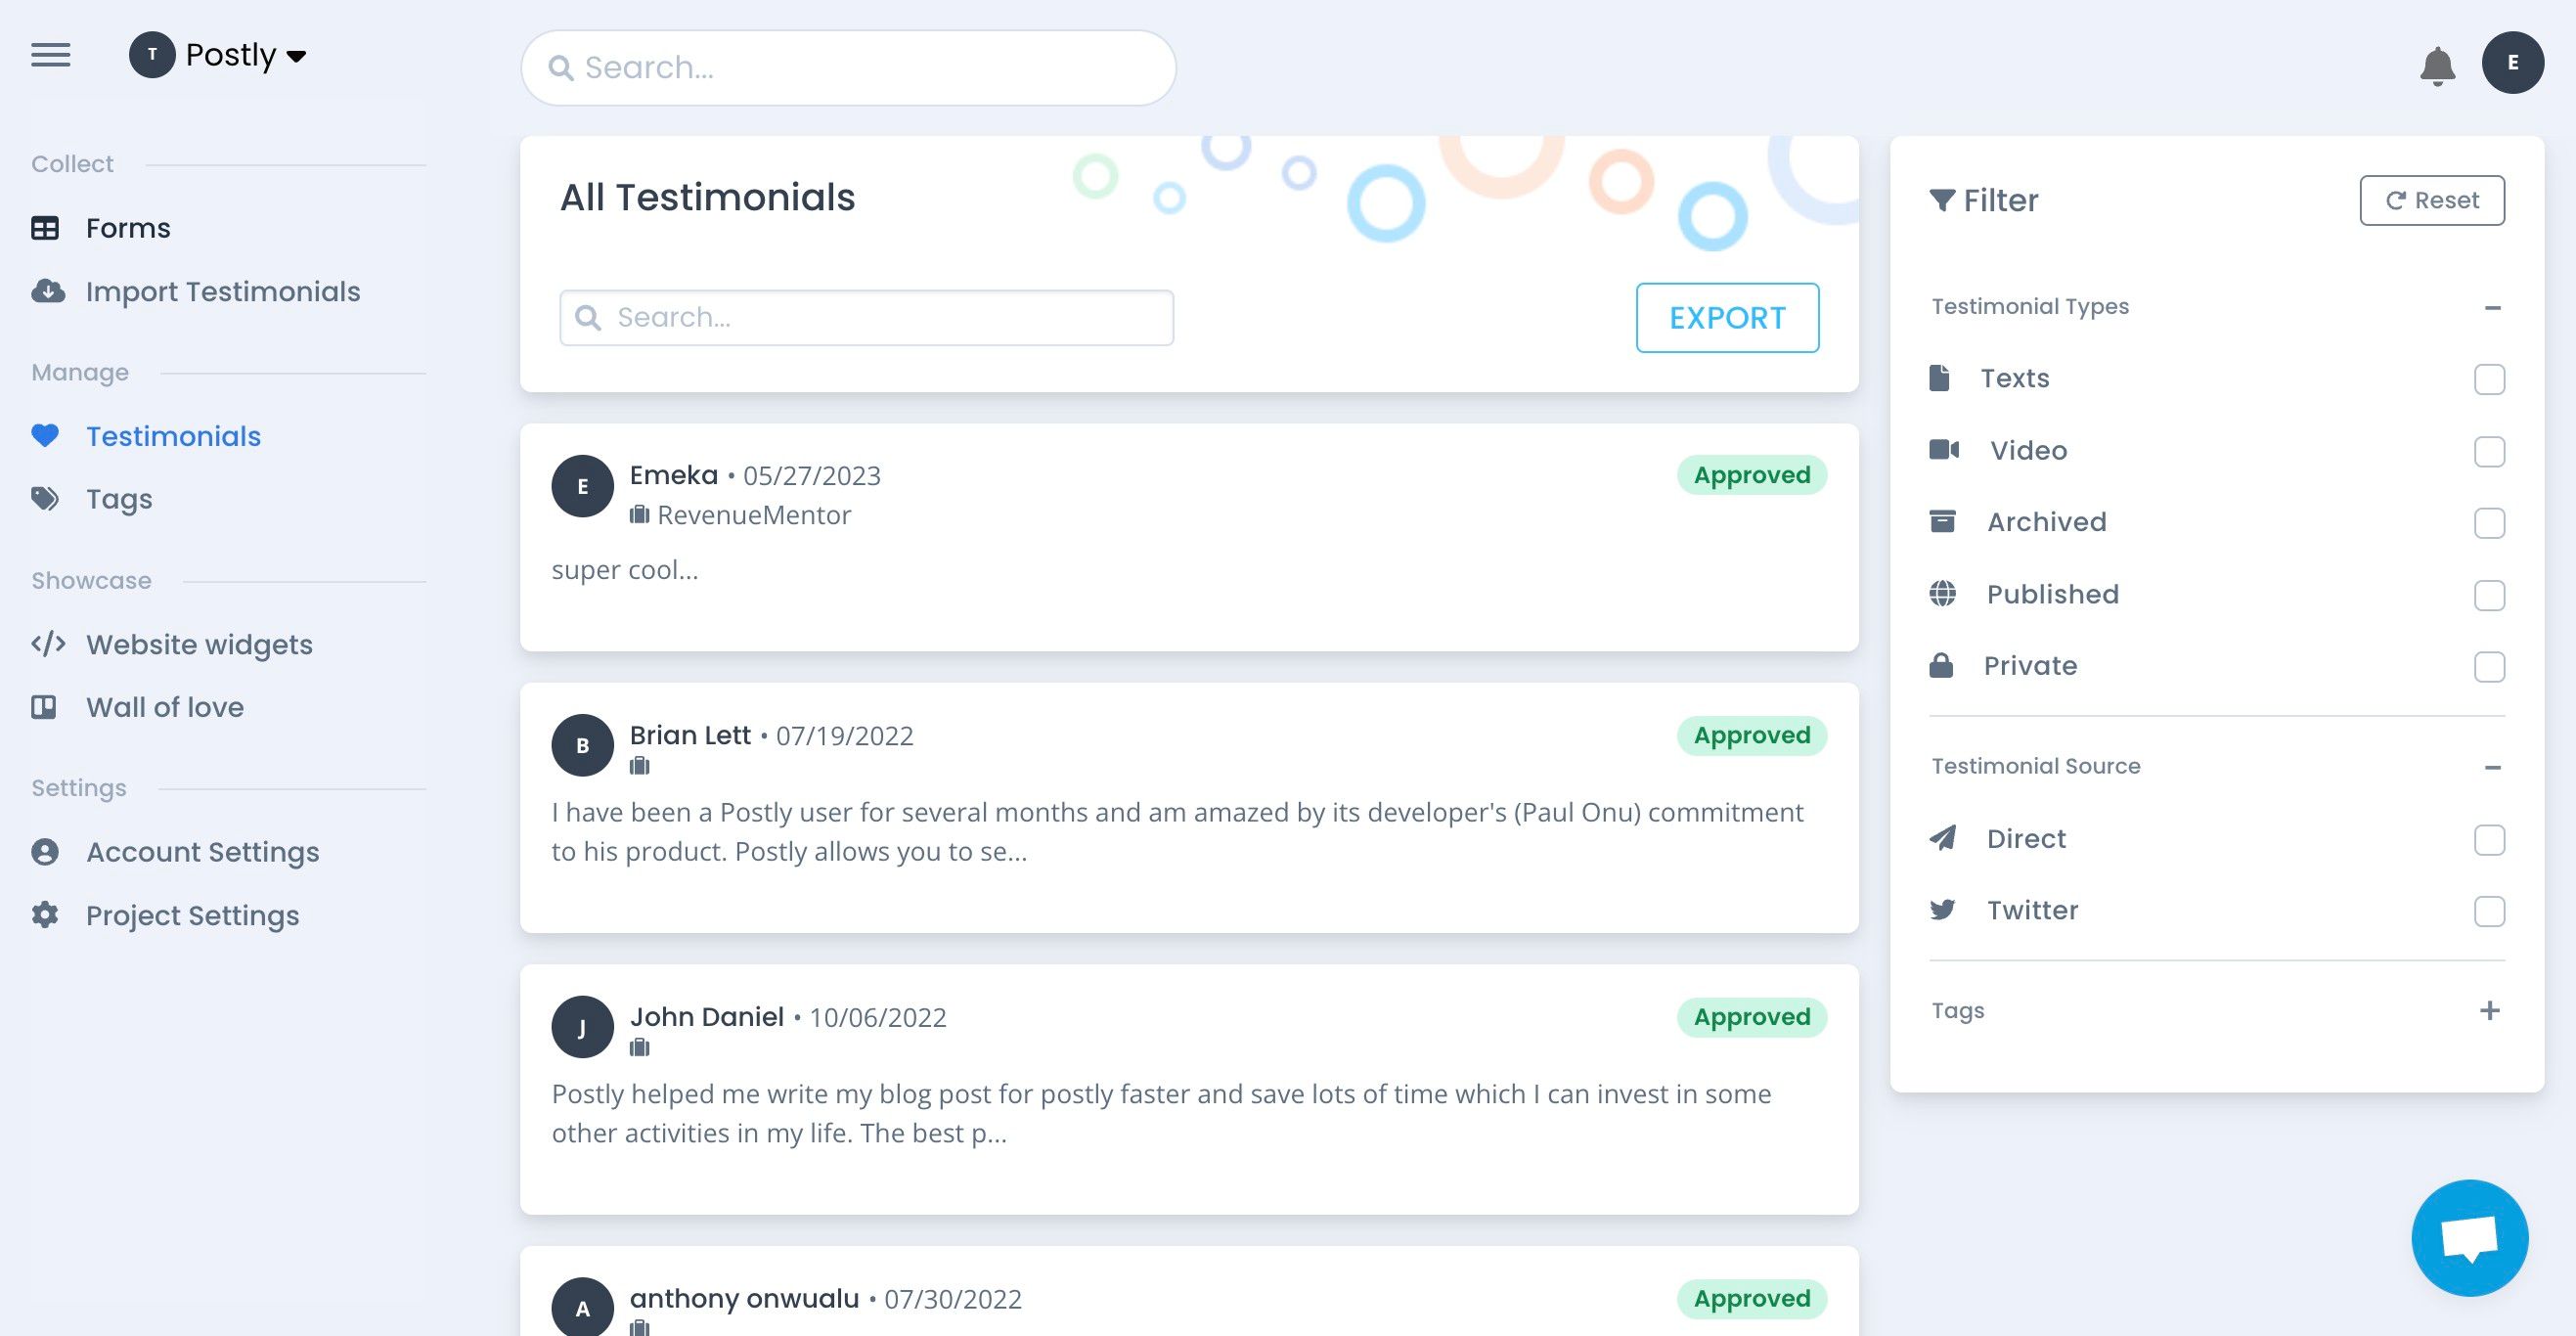Enable the Texts filter checkbox
This screenshot has width=2576, height=1336.
2489,379
